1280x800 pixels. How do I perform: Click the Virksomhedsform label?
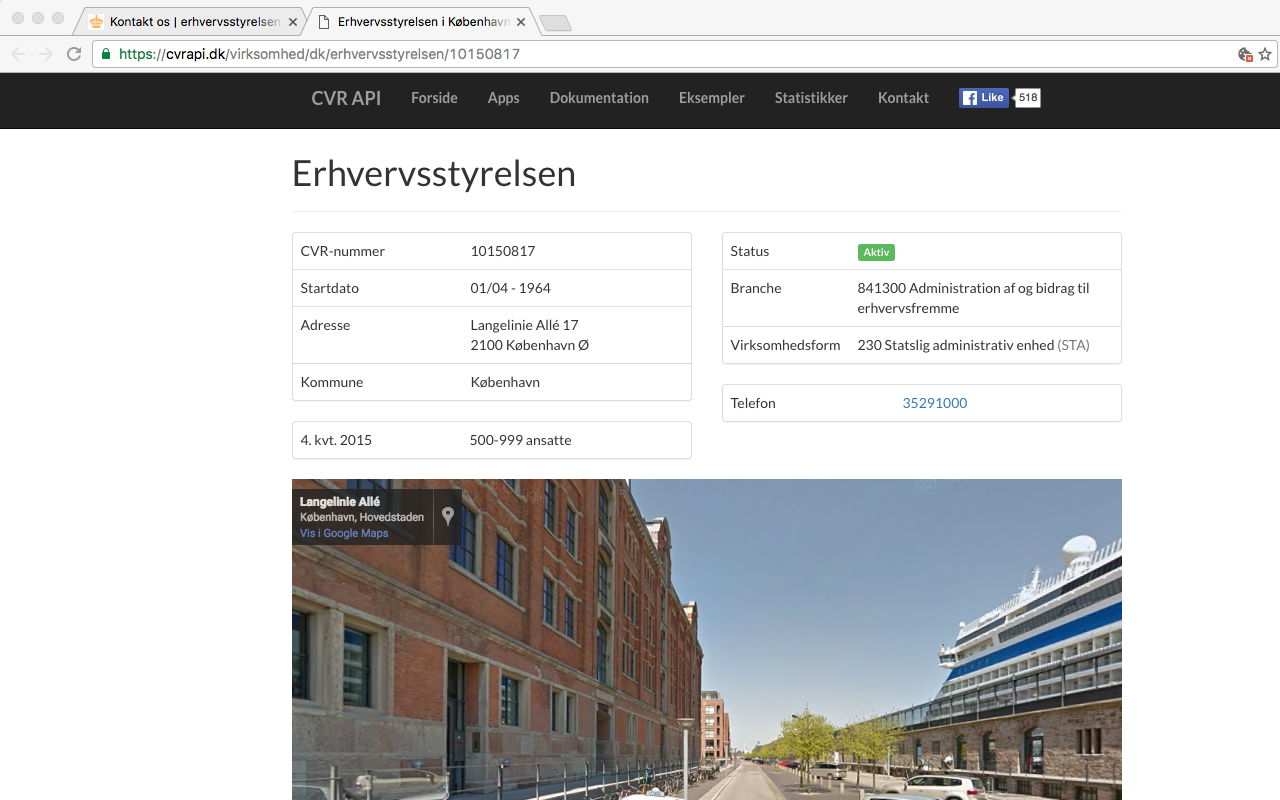click(785, 345)
